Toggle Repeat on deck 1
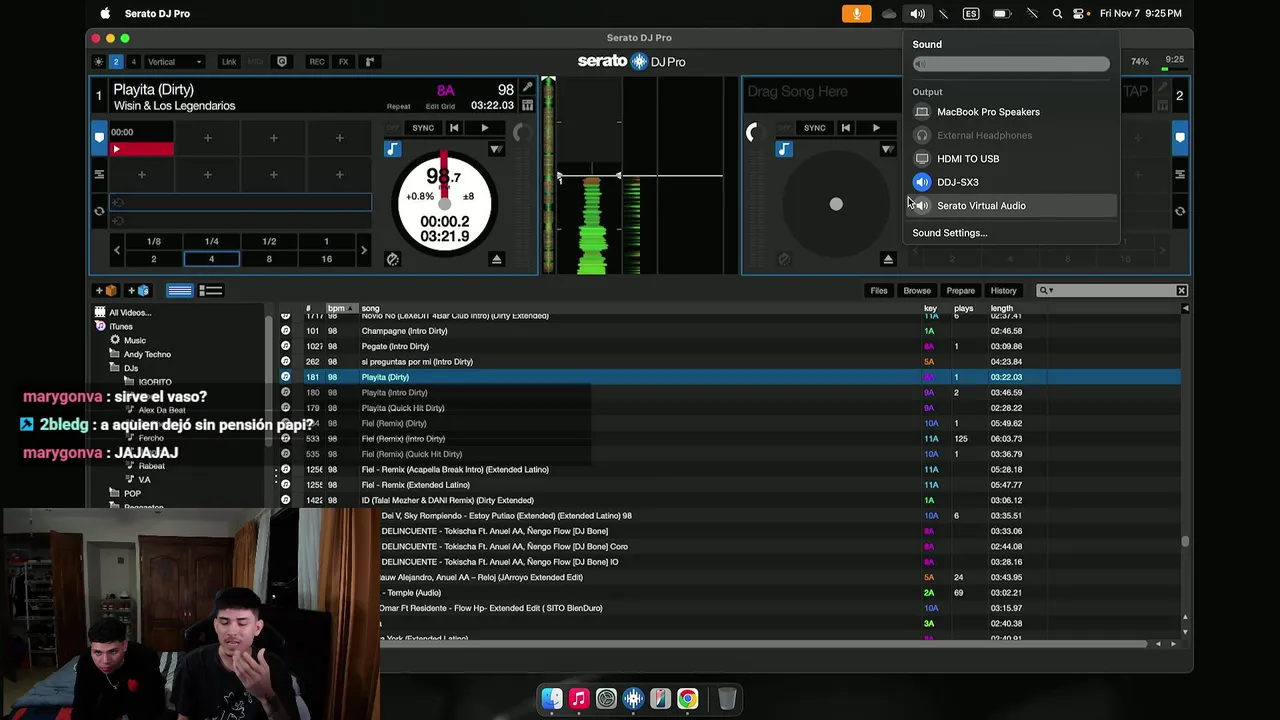Screen dimensions: 1280x720 tap(398, 106)
